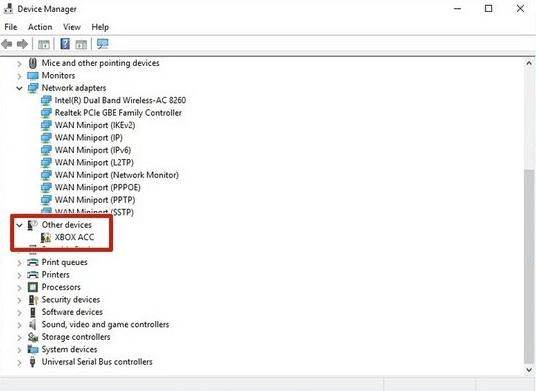
Task: Open the Action menu
Action: [40, 27]
